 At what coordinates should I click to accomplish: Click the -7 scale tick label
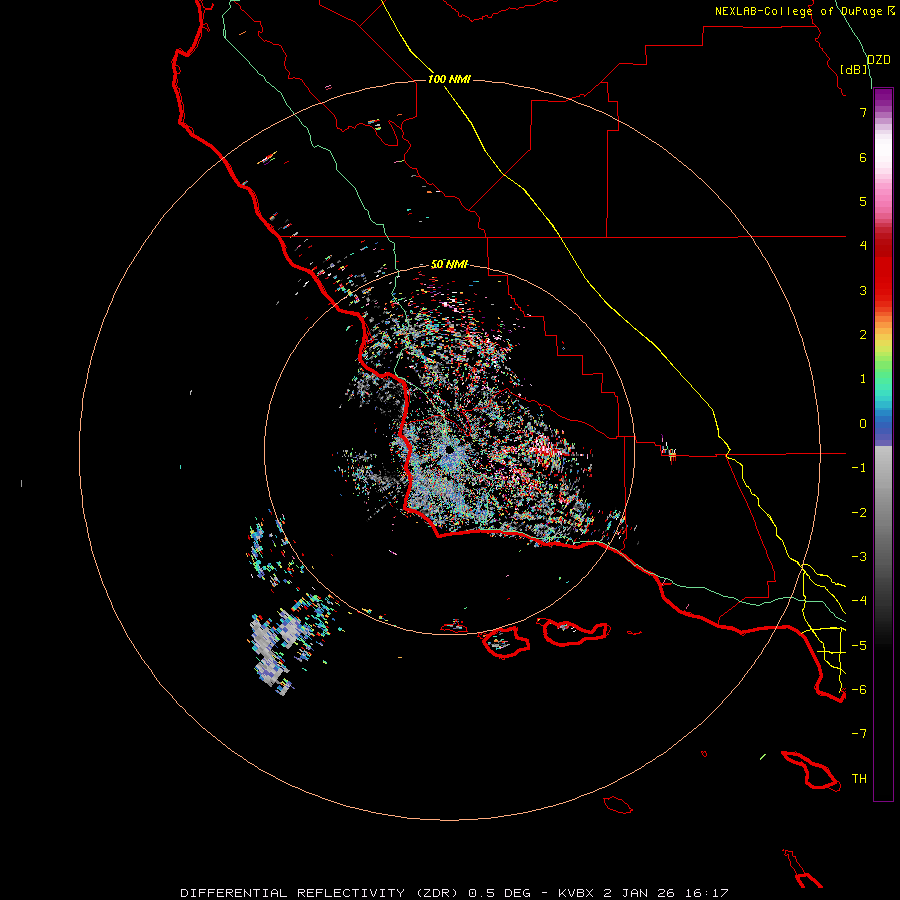click(x=859, y=734)
